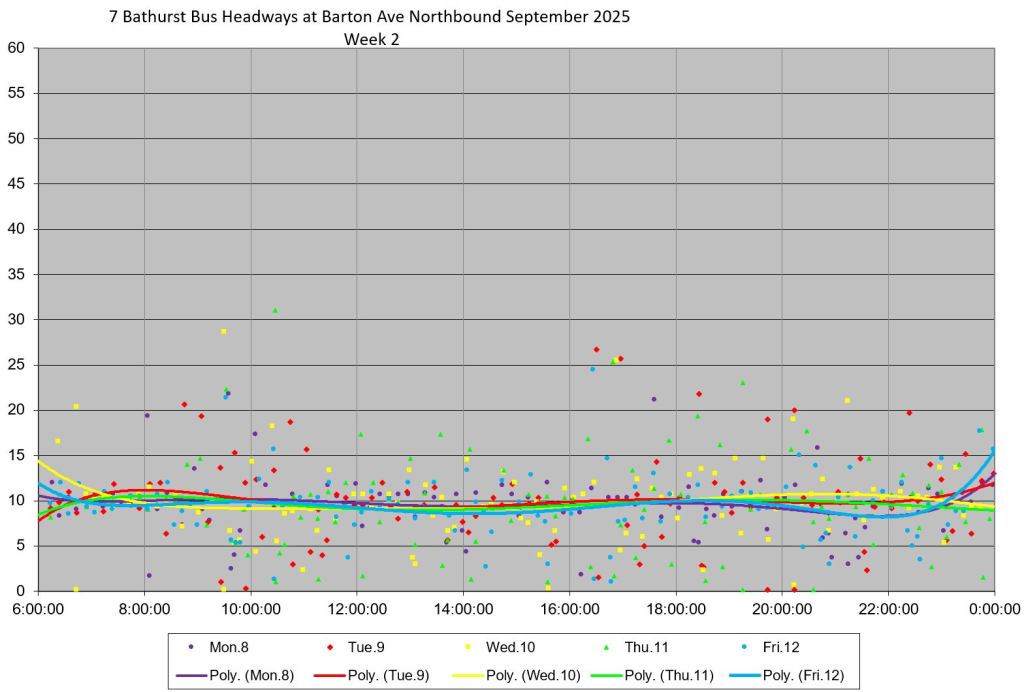The height and width of the screenshot is (692, 1024).
Task: Select the 12:00:00 horizontal axis label
Action: [x=357, y=608]
